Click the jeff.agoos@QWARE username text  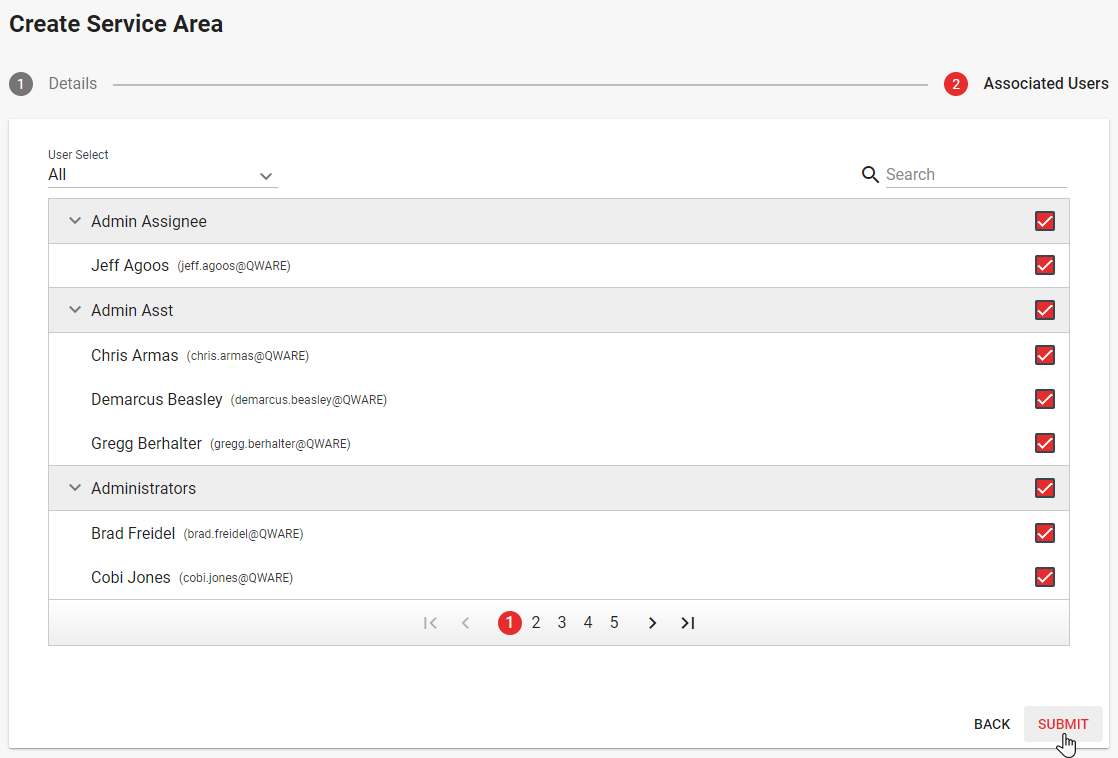pos(234,266)
